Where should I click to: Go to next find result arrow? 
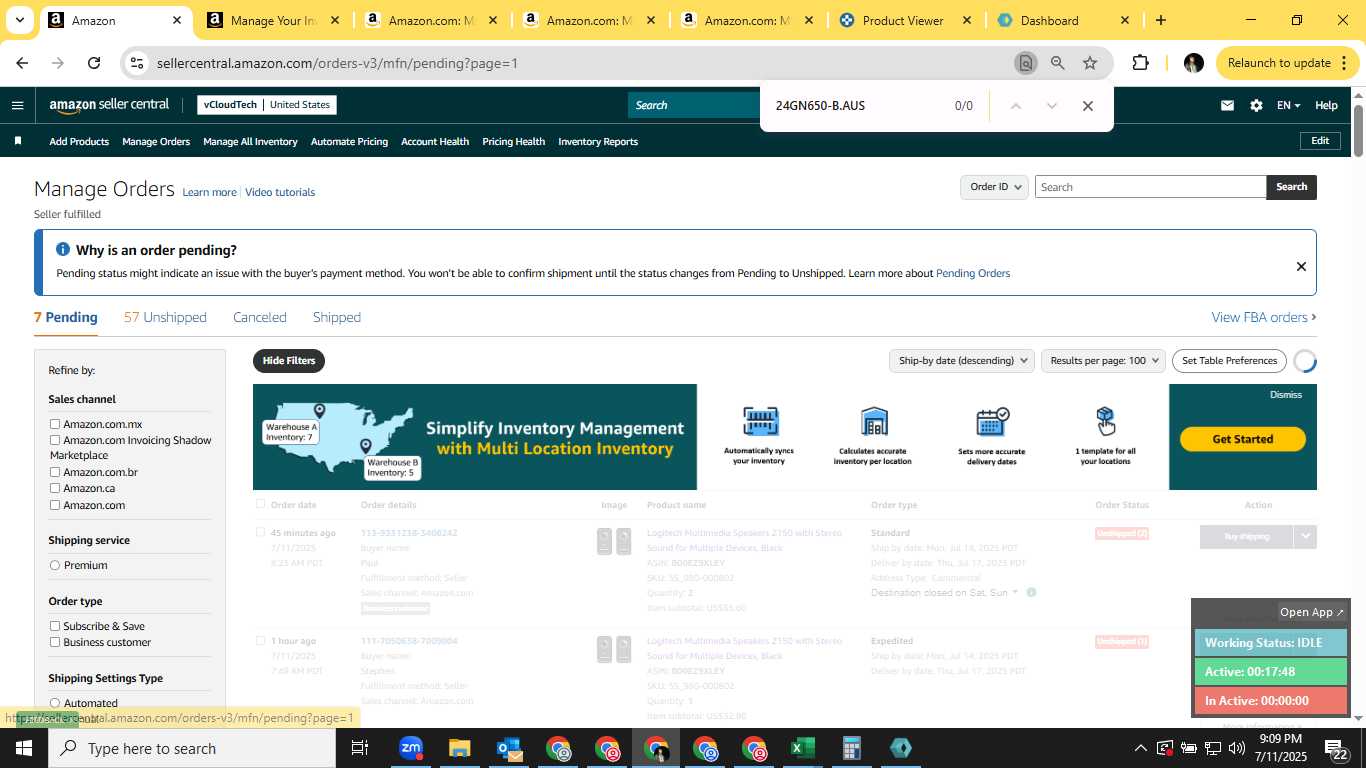[1051, 106]
